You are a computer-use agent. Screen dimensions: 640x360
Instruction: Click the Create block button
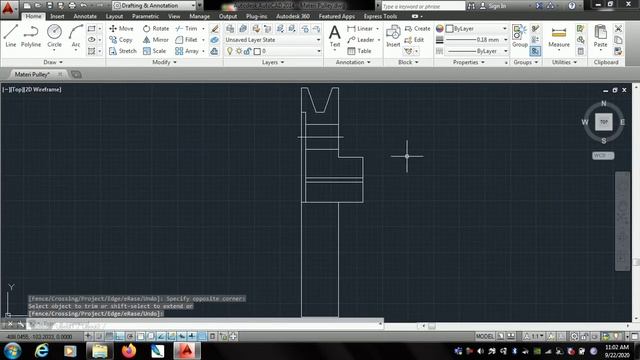417,29
